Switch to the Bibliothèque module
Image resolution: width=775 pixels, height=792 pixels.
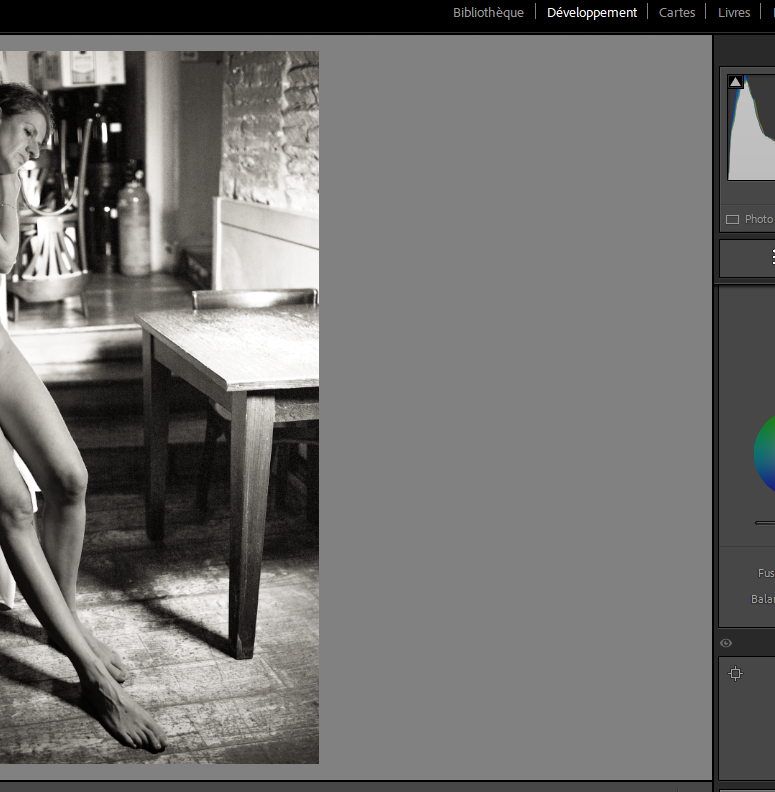[488, 13]
